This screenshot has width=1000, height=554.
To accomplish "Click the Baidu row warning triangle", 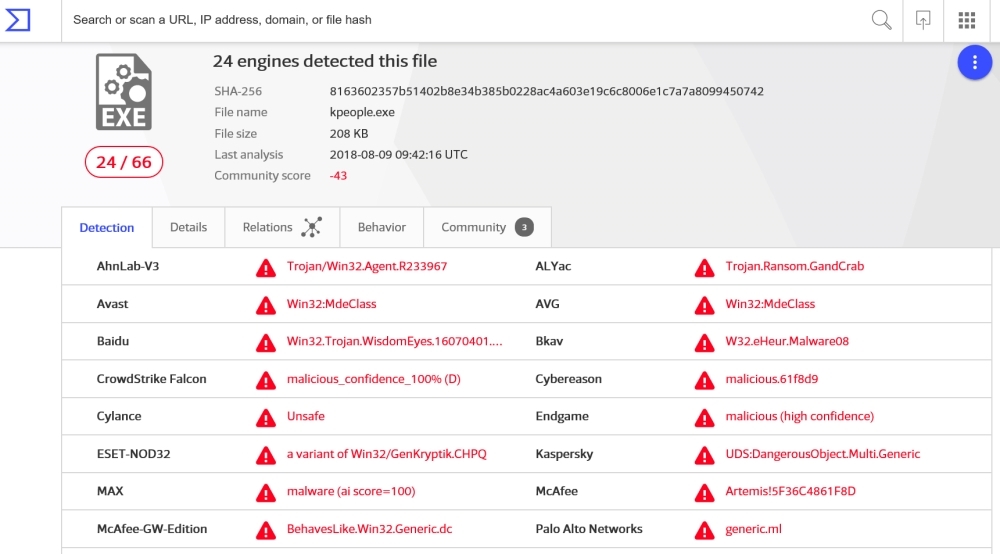I will click(x=266, y=343).
